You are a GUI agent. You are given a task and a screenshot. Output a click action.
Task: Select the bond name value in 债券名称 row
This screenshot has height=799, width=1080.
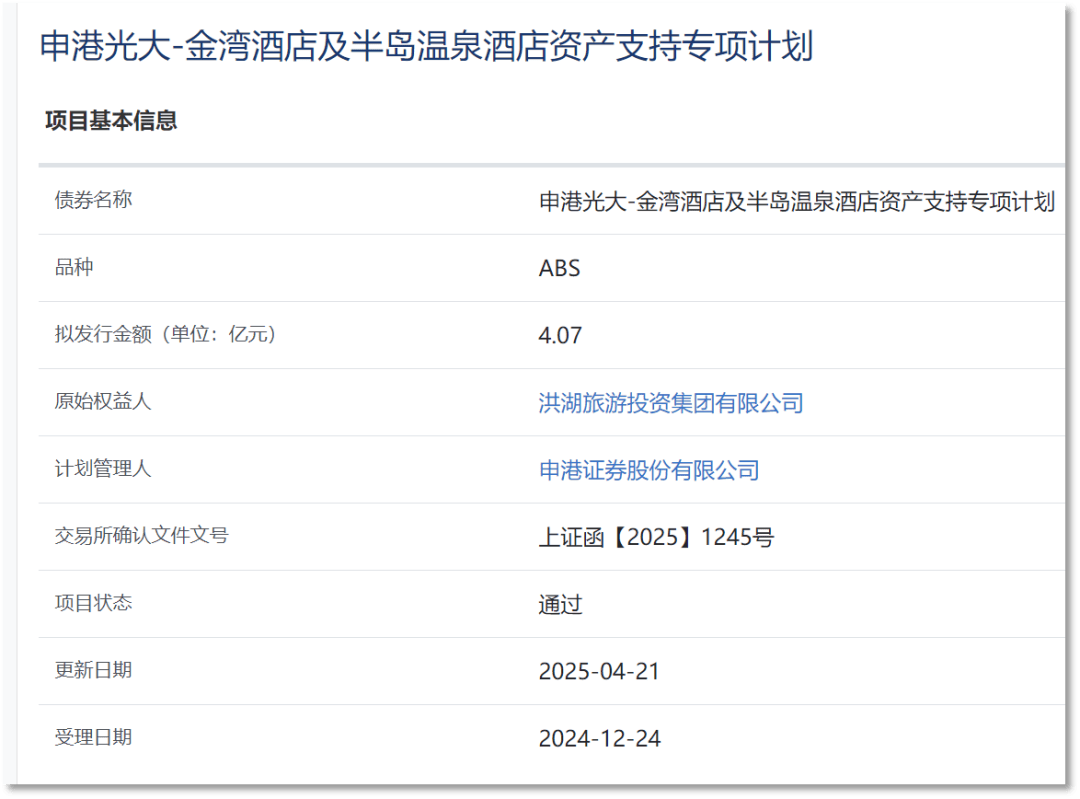coord(797,202)
